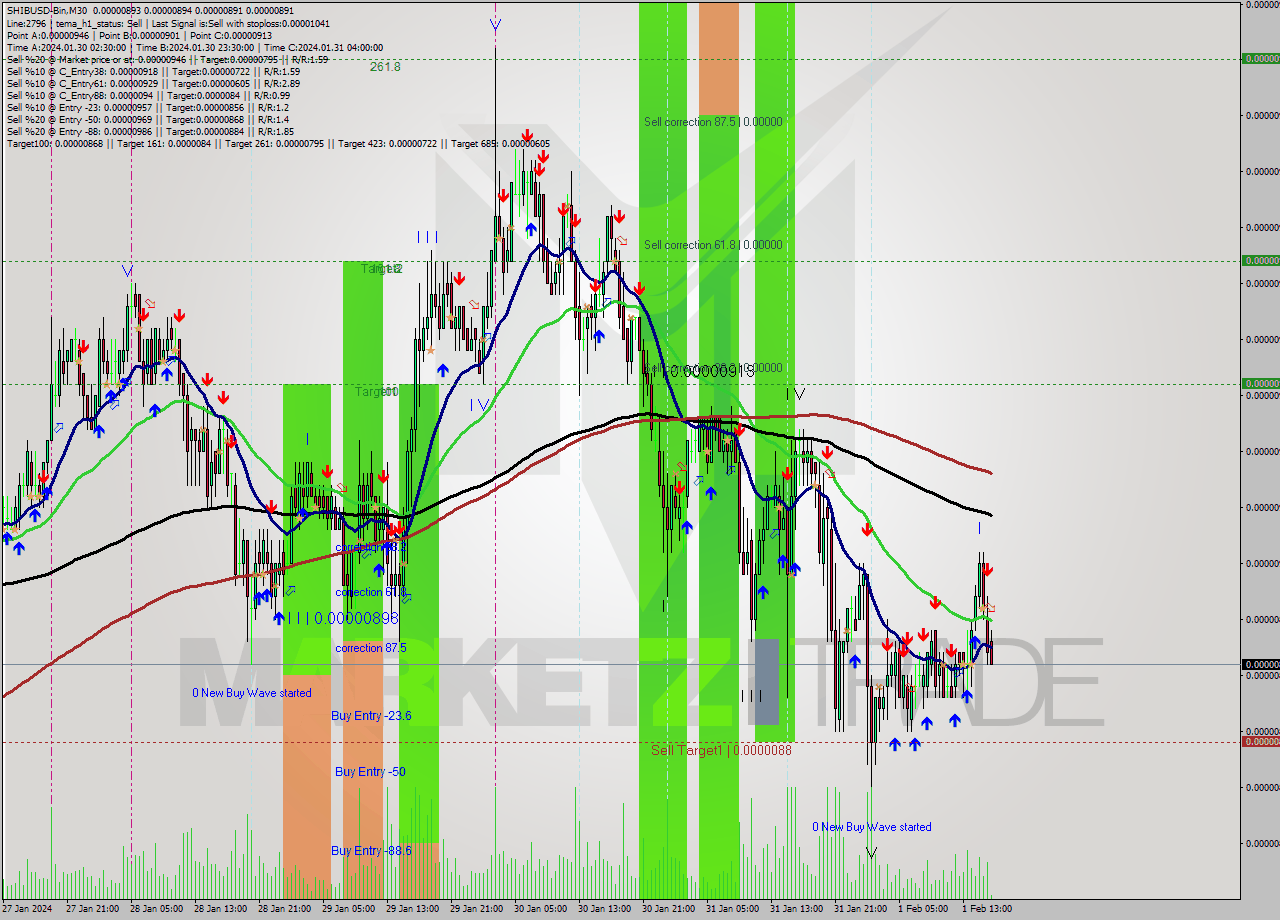Select the 'Sell %20 @ Entry -50' row
Viewport: 1280px width, 920px height.
point(148,119)
